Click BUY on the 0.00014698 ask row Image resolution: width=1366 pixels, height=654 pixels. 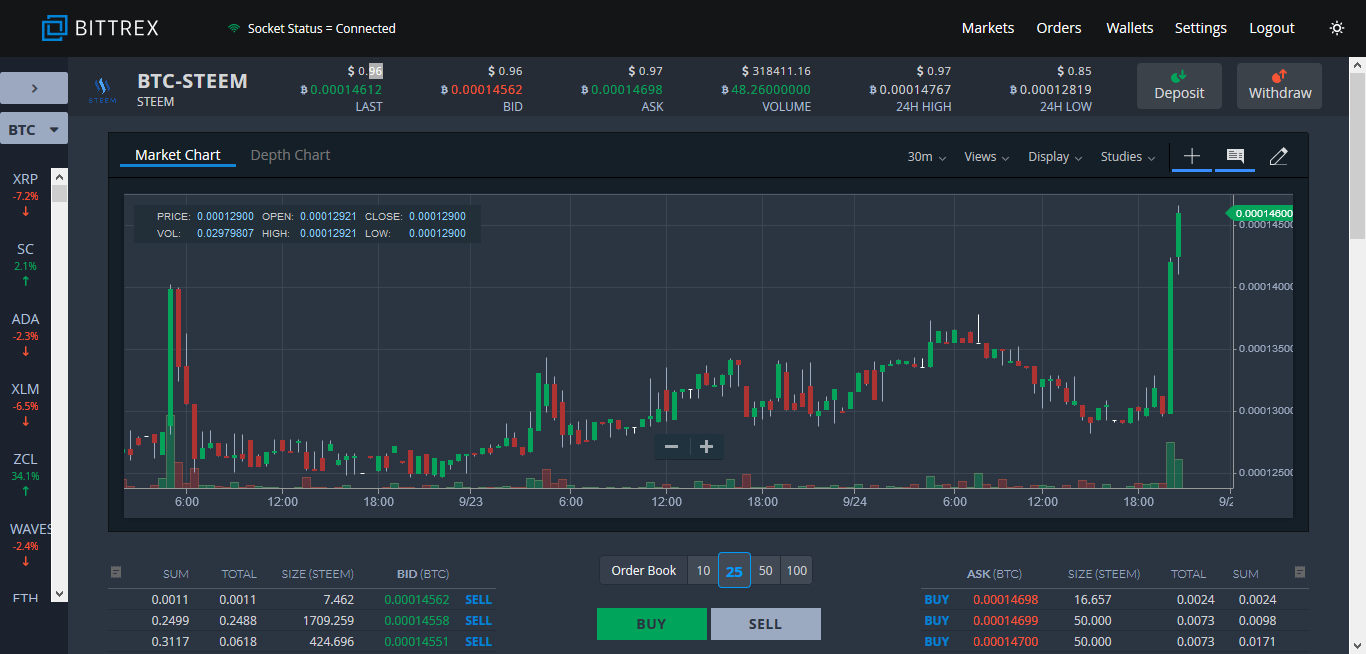[x=937, y=600]
